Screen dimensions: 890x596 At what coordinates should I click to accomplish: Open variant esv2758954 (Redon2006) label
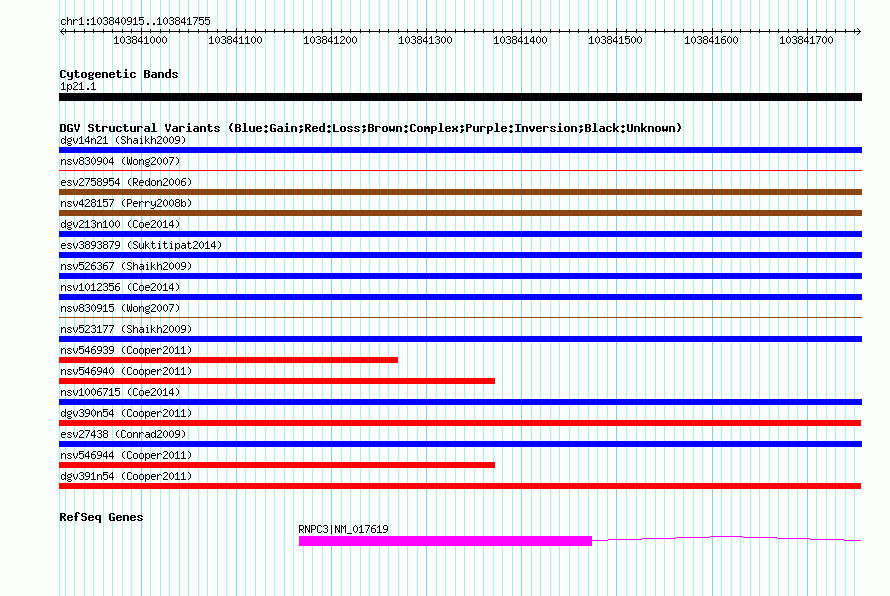point(126,182)
